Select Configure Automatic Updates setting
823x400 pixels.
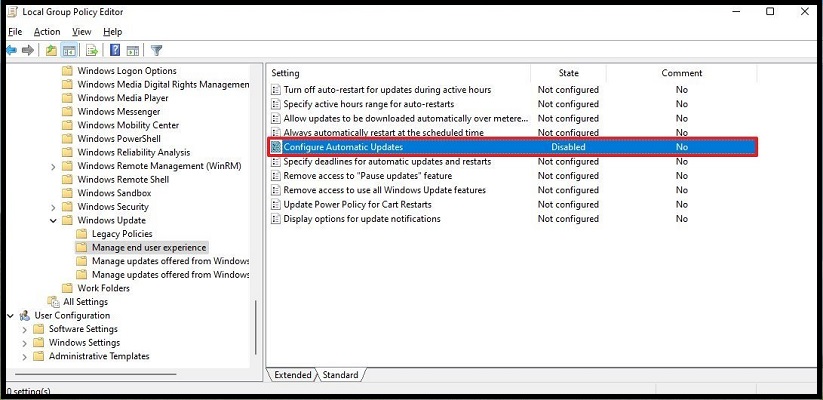coord(343,147)
